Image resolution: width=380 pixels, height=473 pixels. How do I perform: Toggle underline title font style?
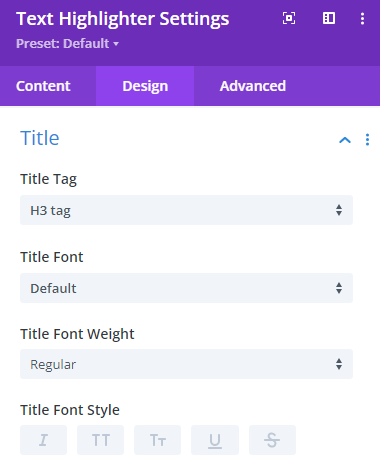[x=215, y=440]
